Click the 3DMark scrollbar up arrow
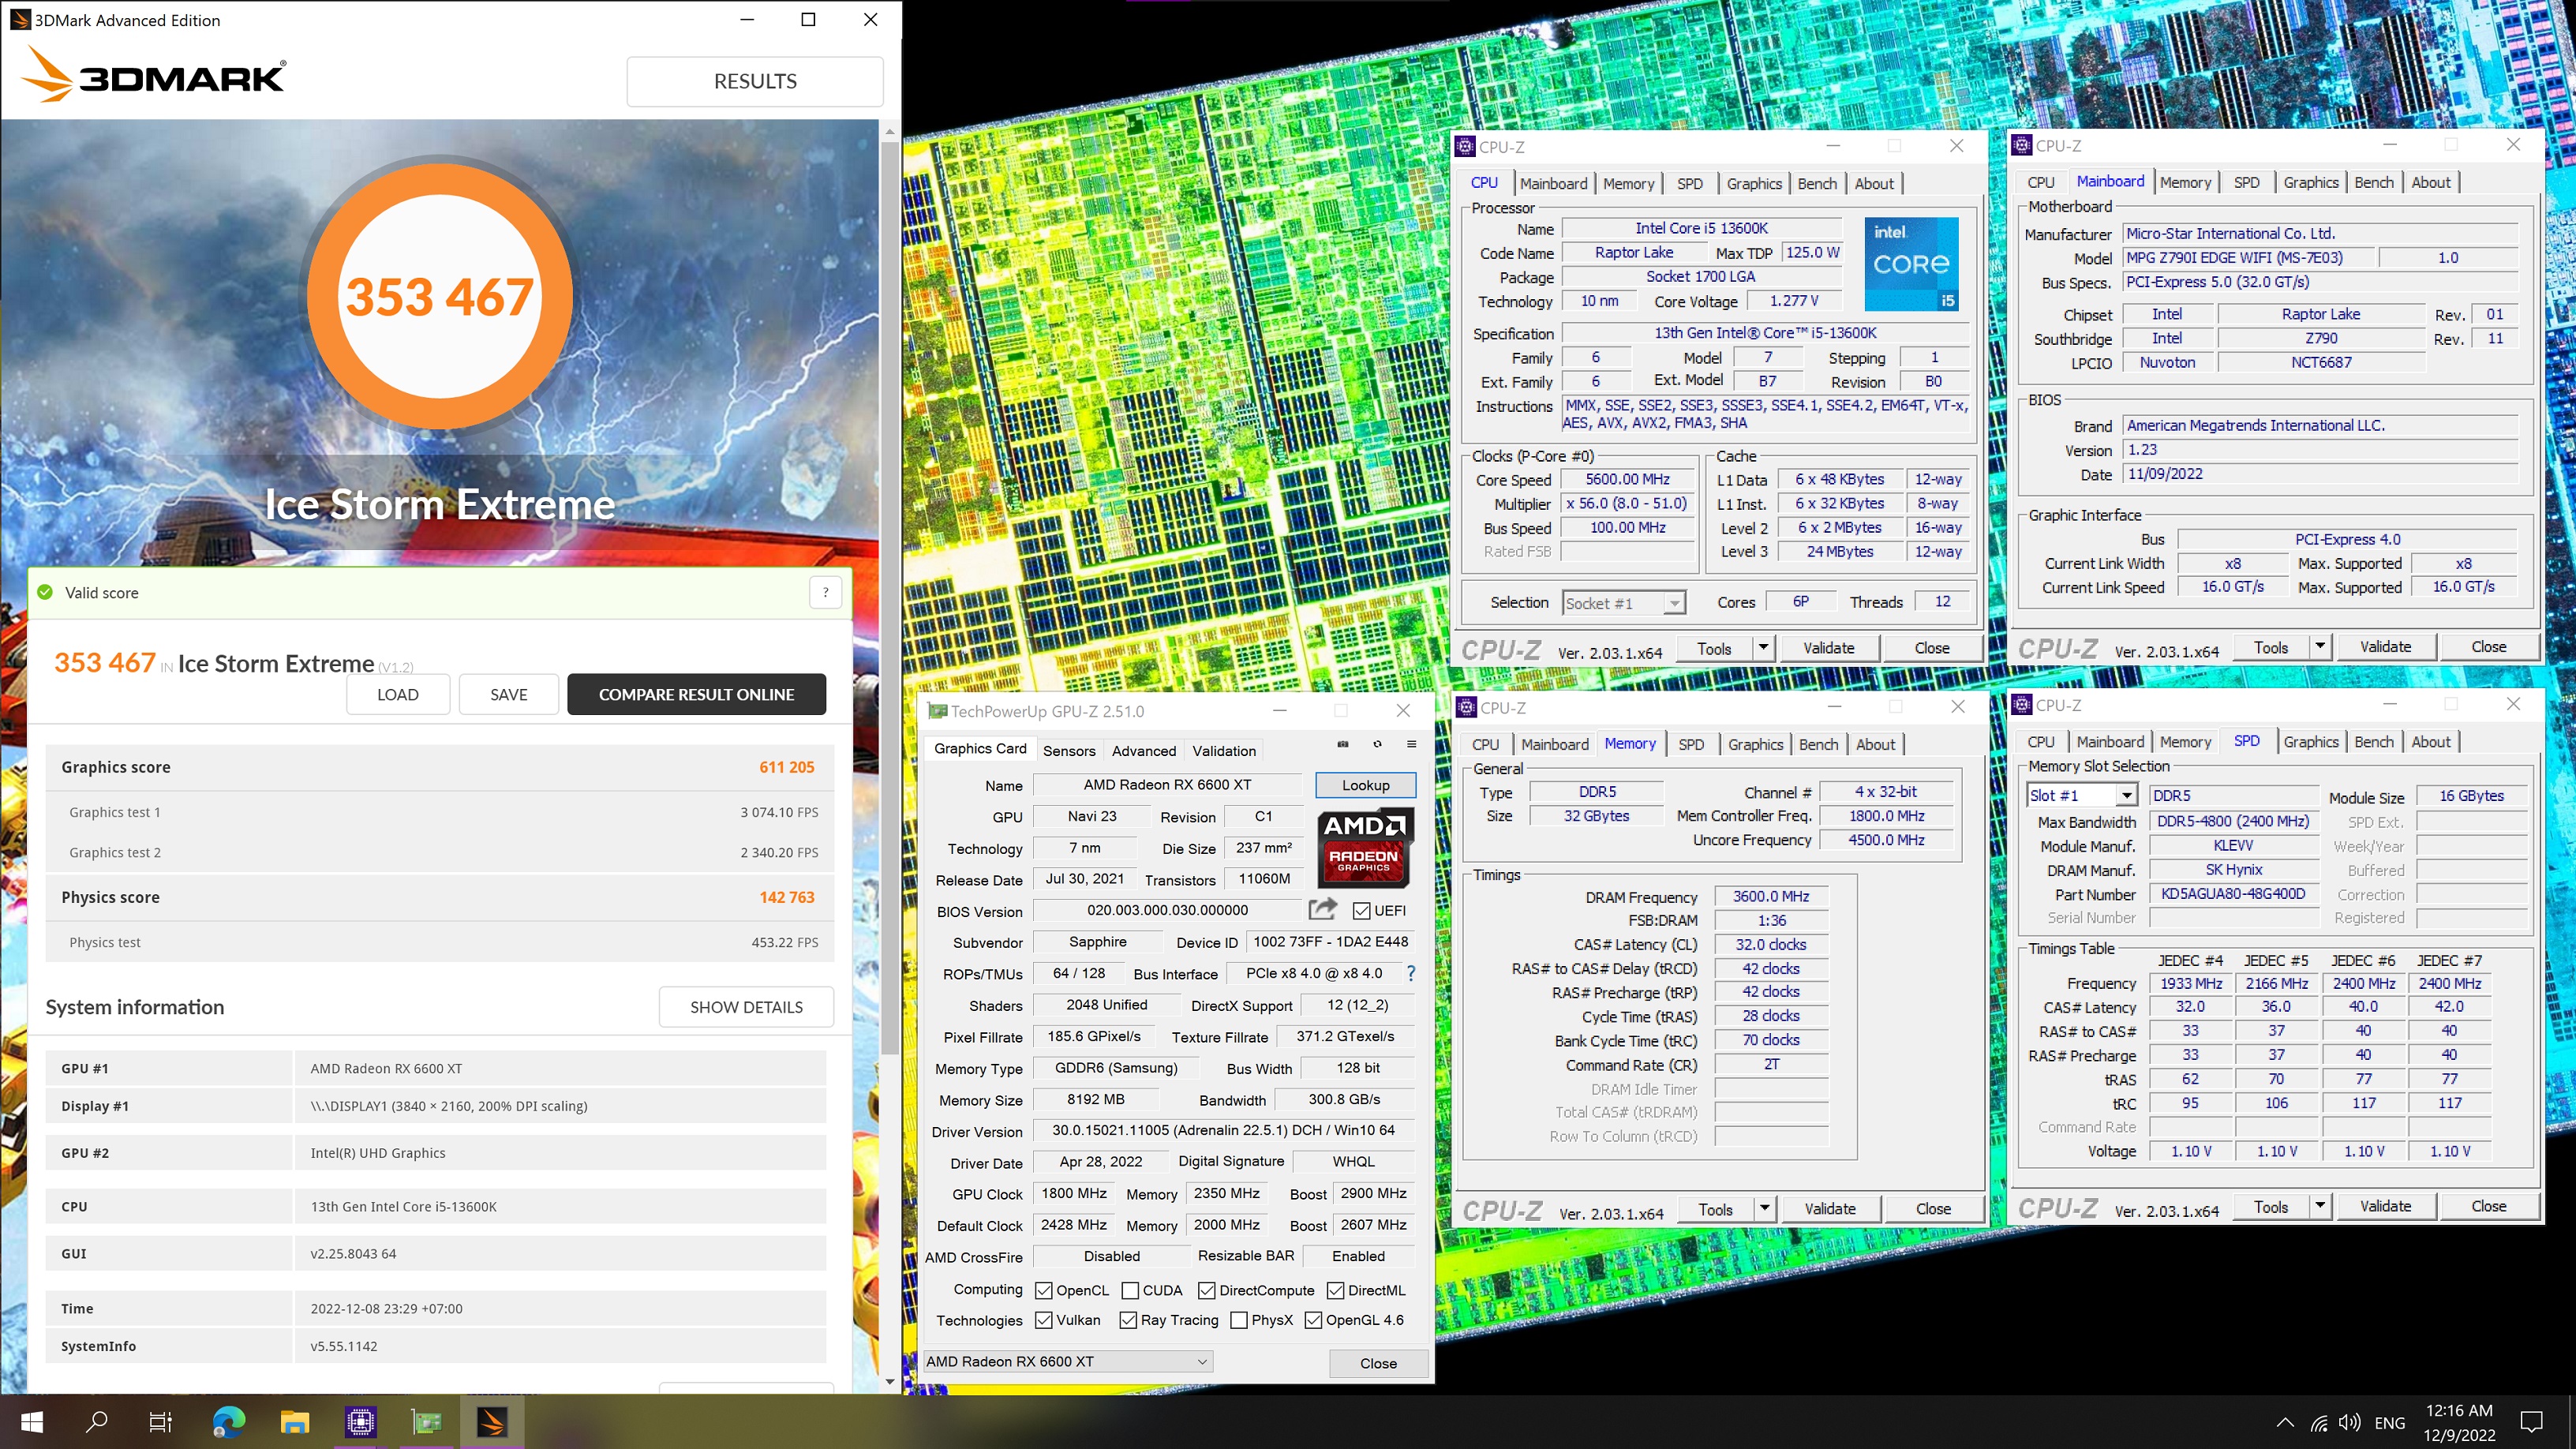The image size is (2576, 1449). click(889, 132)
